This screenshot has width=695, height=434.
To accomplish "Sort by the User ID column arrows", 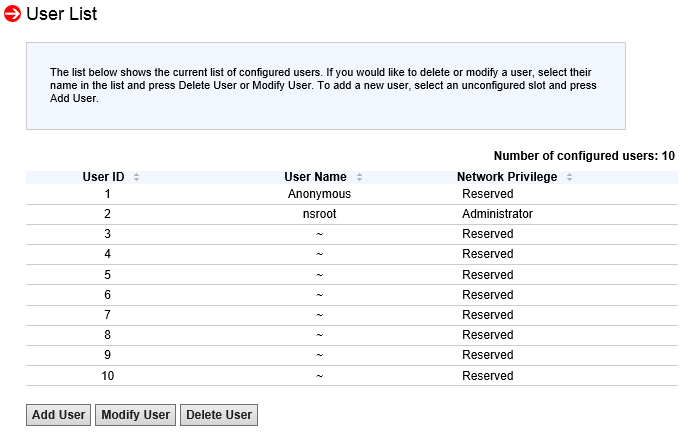I will (x=137, y=177).
